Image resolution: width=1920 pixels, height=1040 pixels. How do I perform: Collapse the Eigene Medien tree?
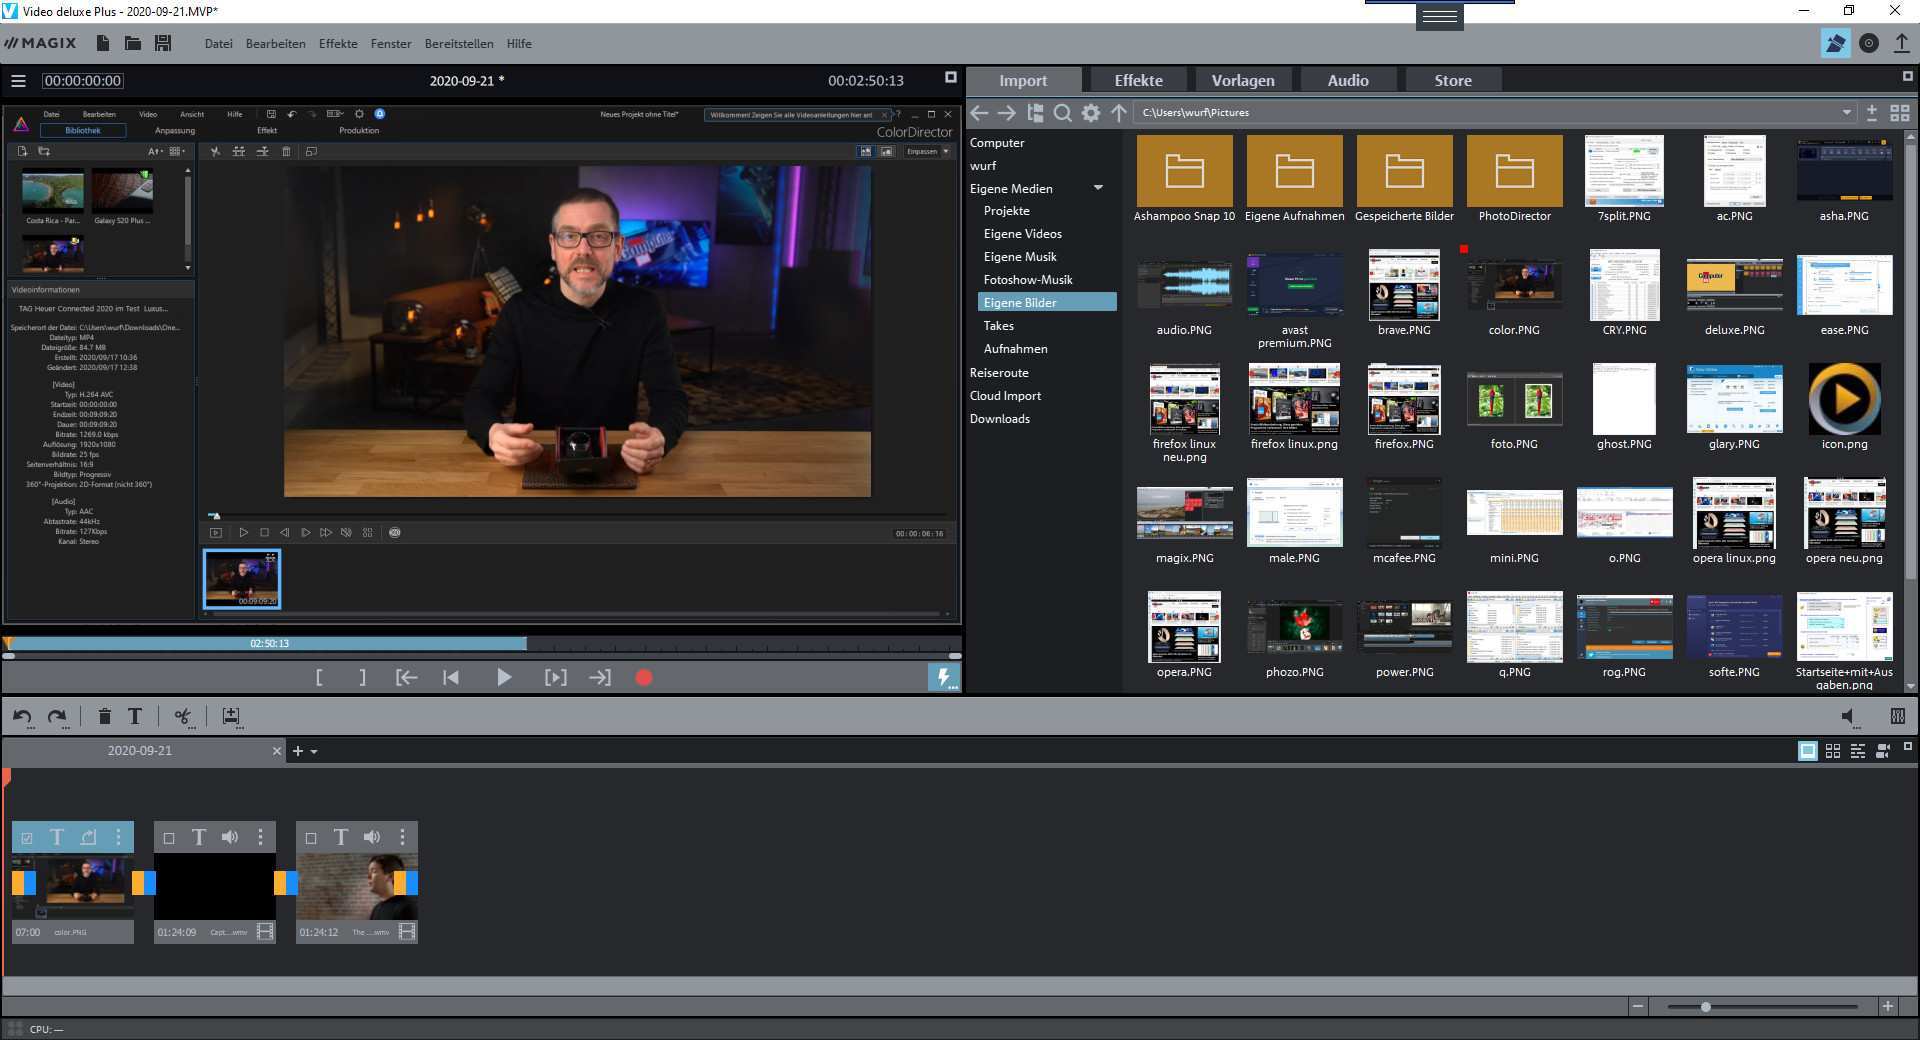[x=1098, y=188]
